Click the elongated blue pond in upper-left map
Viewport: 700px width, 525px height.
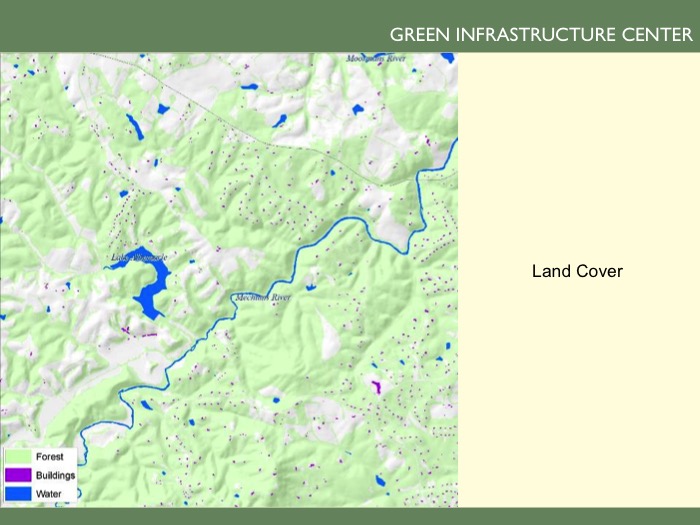133,125
